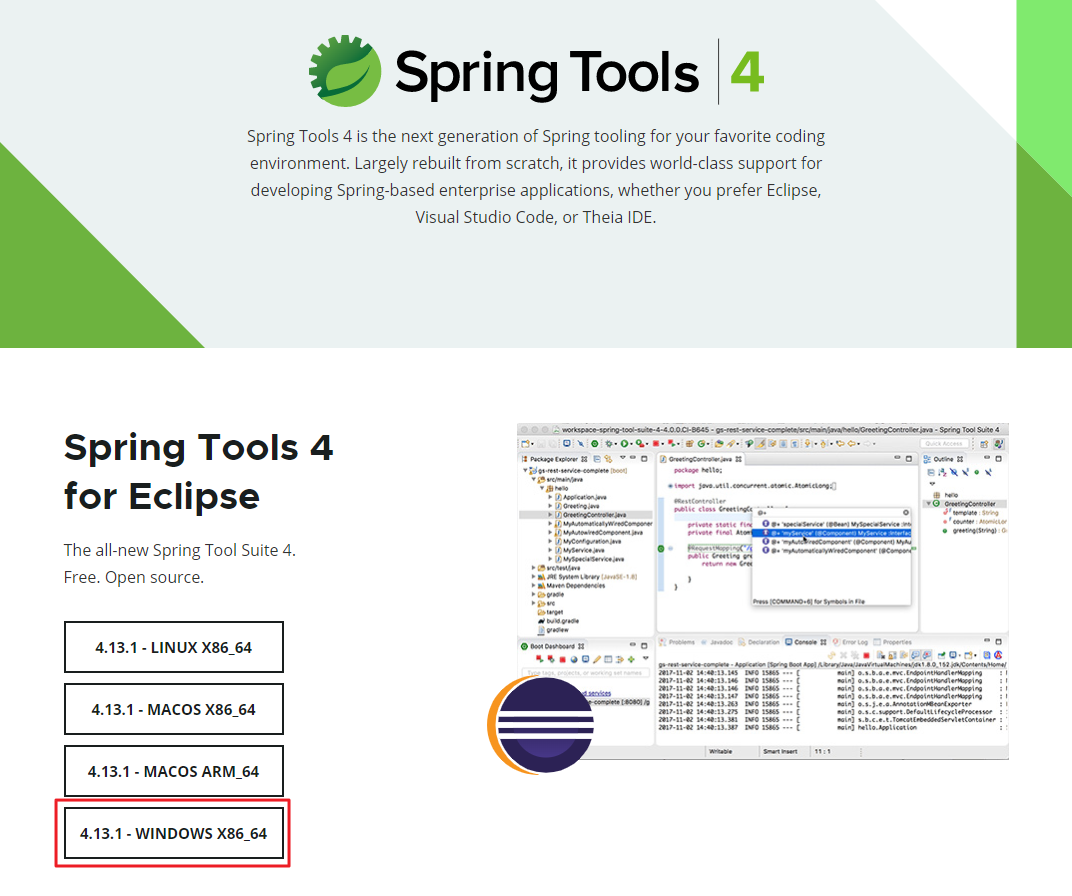Switch to the Problems tab
Image resolution: width=1072 pixels, height=896 pixels.
pyautogui.click(x=682, y=642)
